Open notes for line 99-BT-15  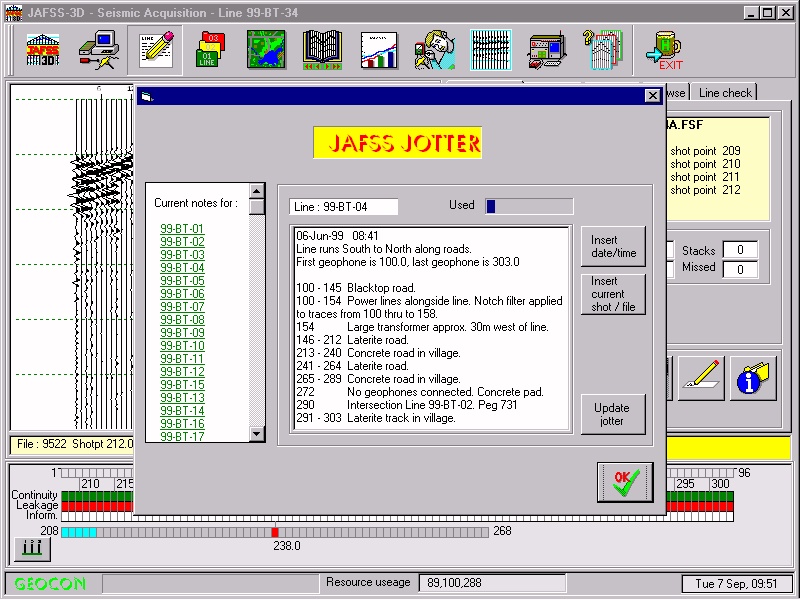(x=182, y=385)
